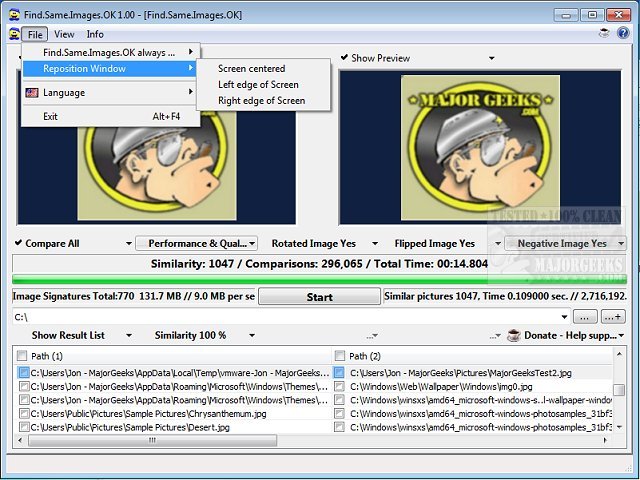Image resolution: width=640 pixels, height=480 pixels.
Task: Open the Show Preview dropdown arrow
Action: 491,58
